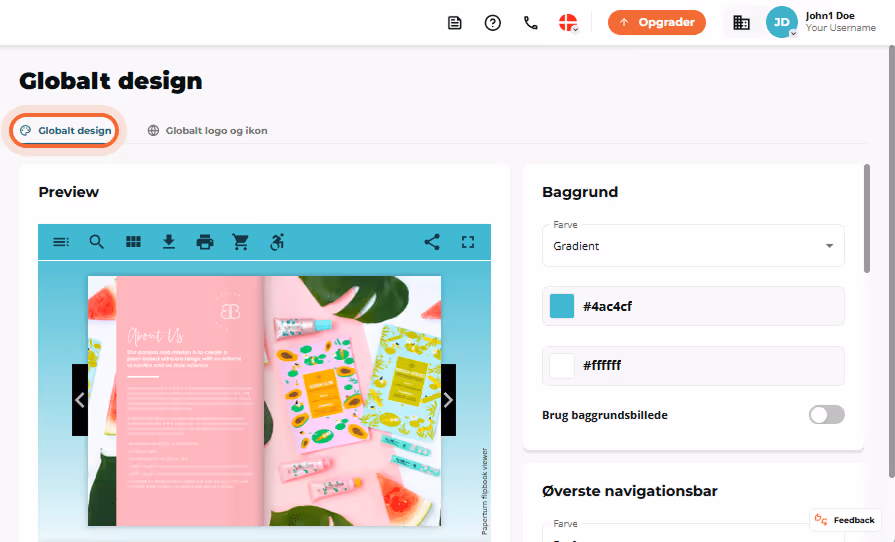Click the Feedback button
This screenshot has width=895, height=542.
pyautogui.click(x=845, y=520)
